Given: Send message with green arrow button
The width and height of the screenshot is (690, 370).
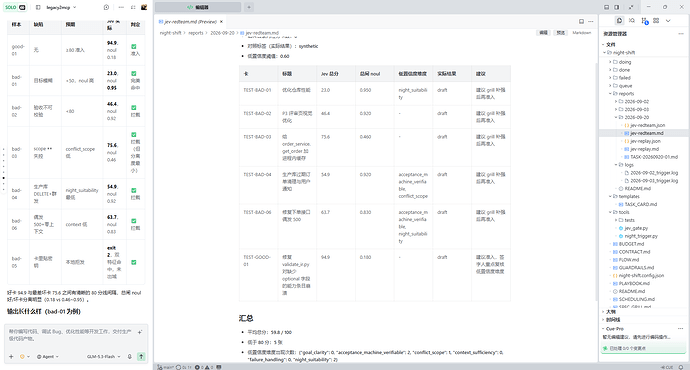Looking at the screenshot, I should (x=141, y=357).
